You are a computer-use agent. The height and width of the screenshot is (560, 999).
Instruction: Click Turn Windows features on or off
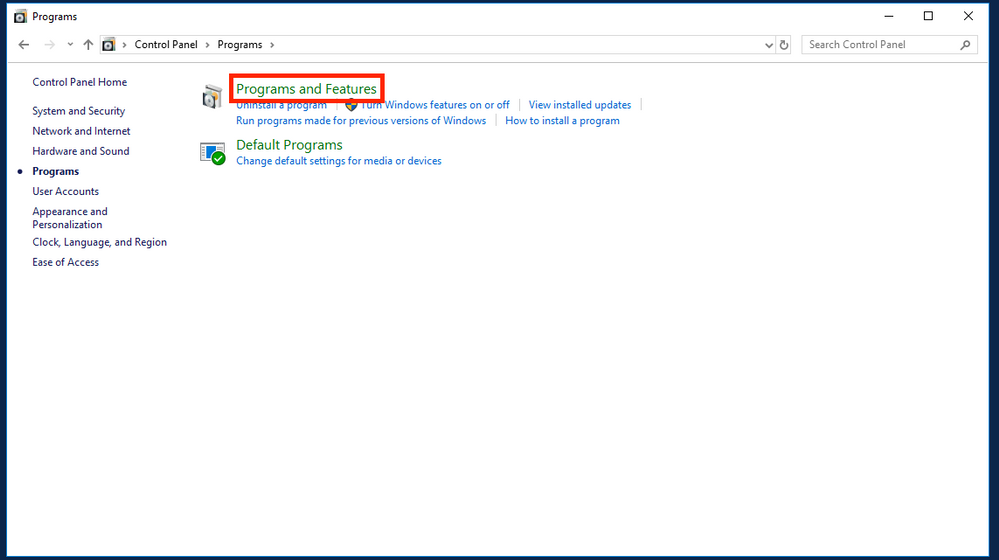(x=435, y=105)
